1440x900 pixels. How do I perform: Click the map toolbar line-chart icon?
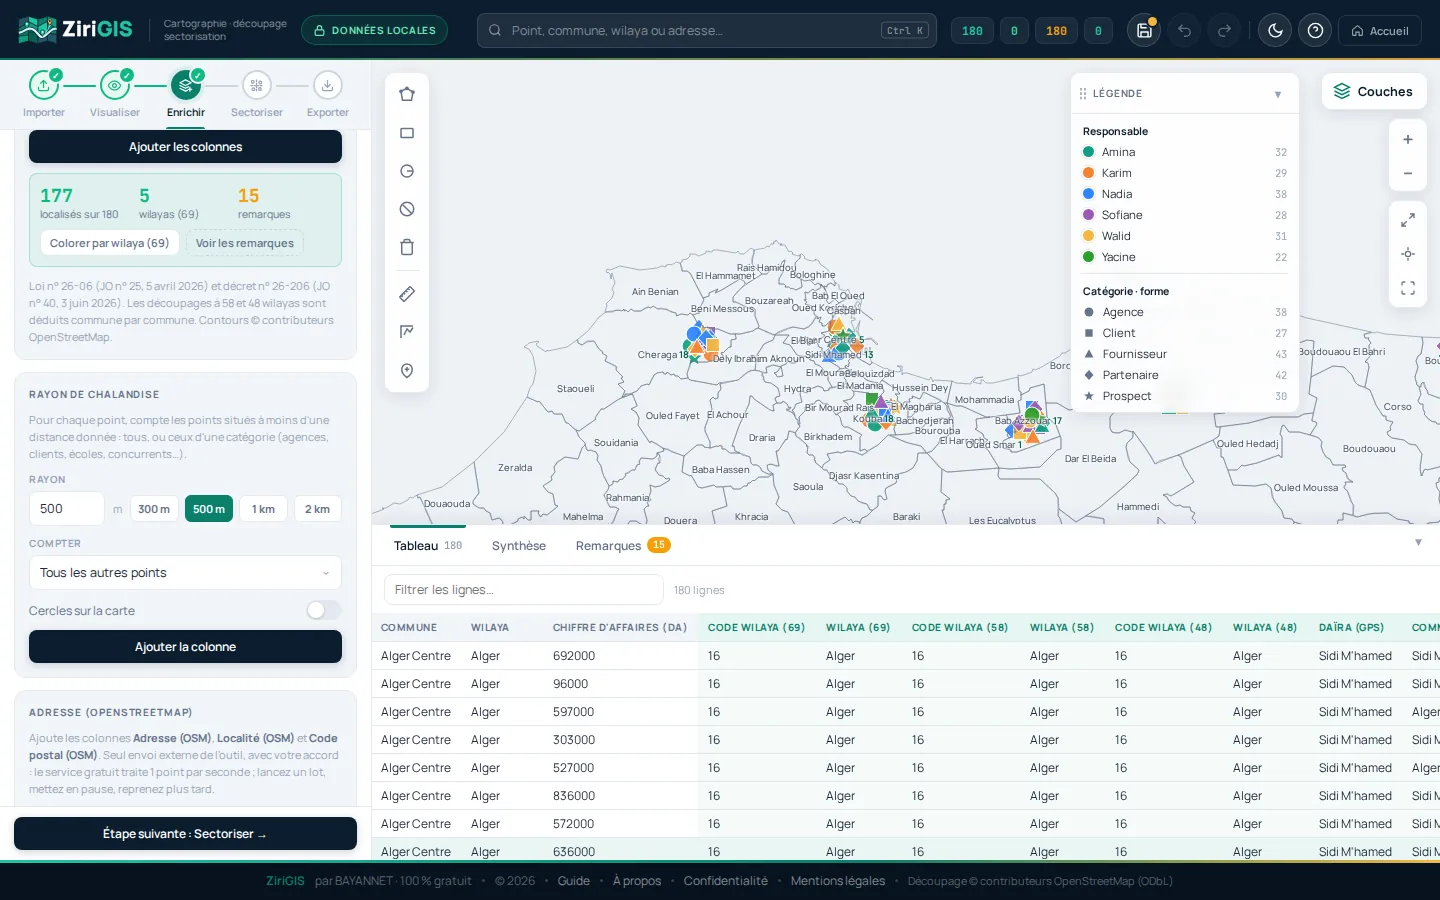pyautogui.click(x=407, y=332)
